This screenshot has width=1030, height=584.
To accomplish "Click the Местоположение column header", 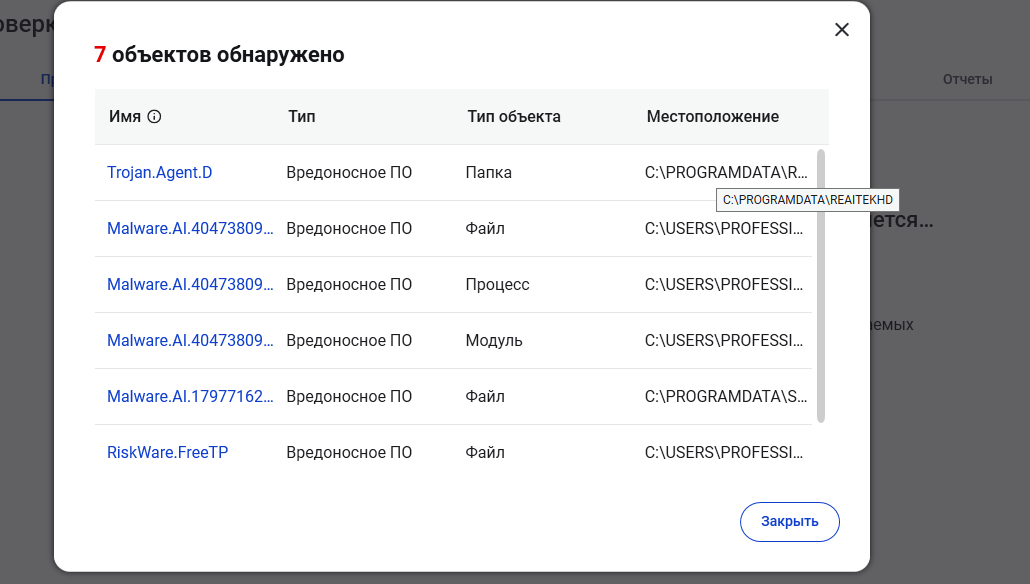I will click(713, 116).
